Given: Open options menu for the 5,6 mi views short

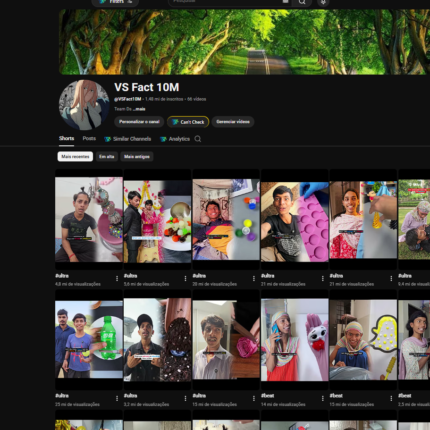Looking at the screenshot, I should pos(185,278).
